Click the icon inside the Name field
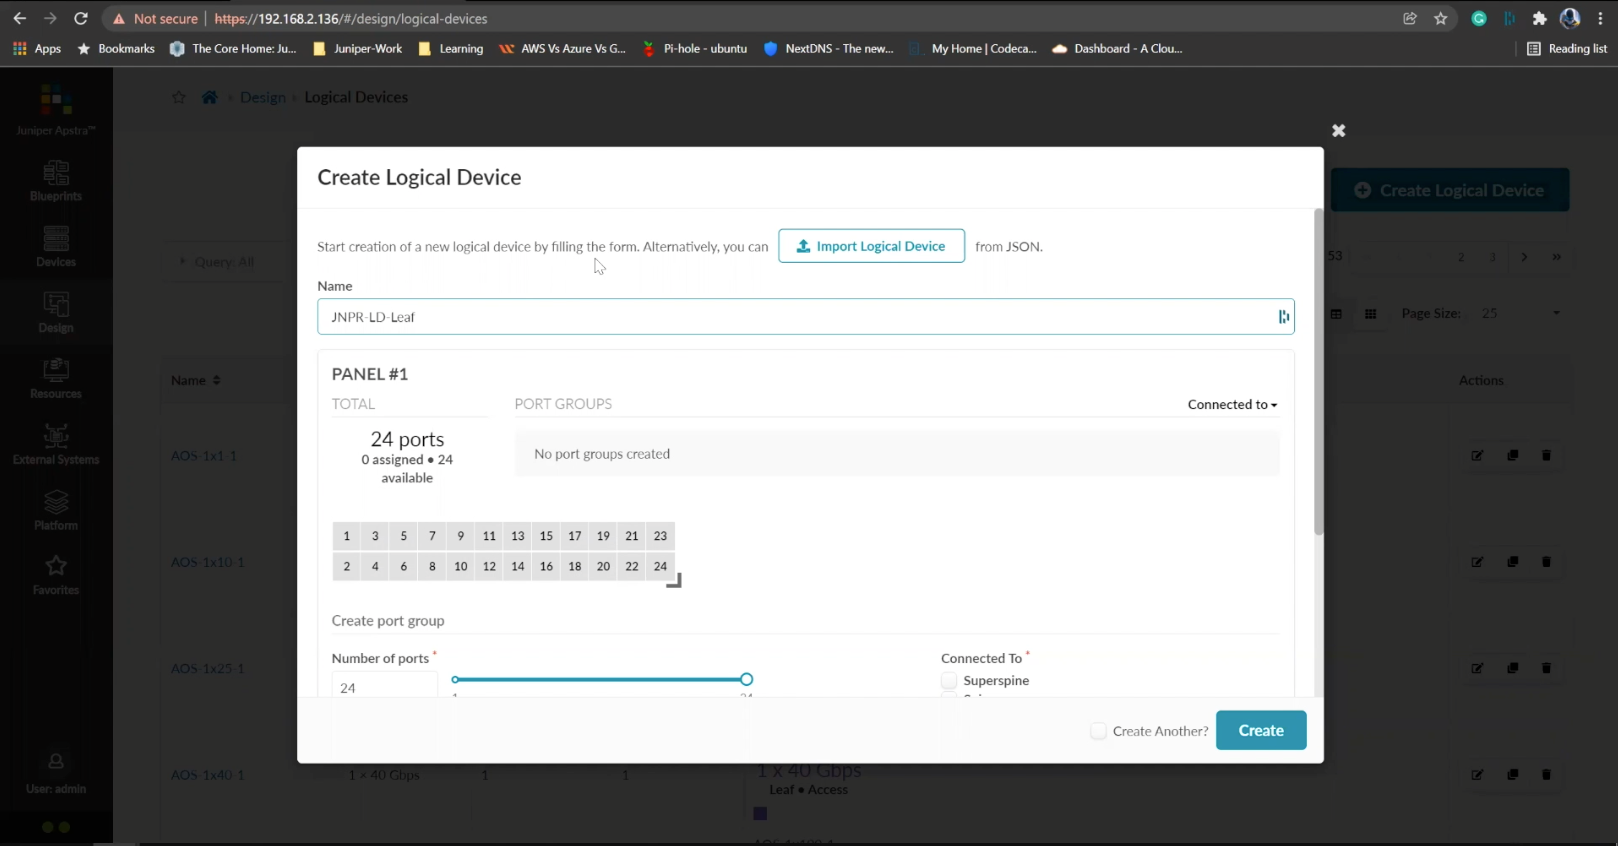Viewport: 1618px width, 846px height. [1283, 317]
